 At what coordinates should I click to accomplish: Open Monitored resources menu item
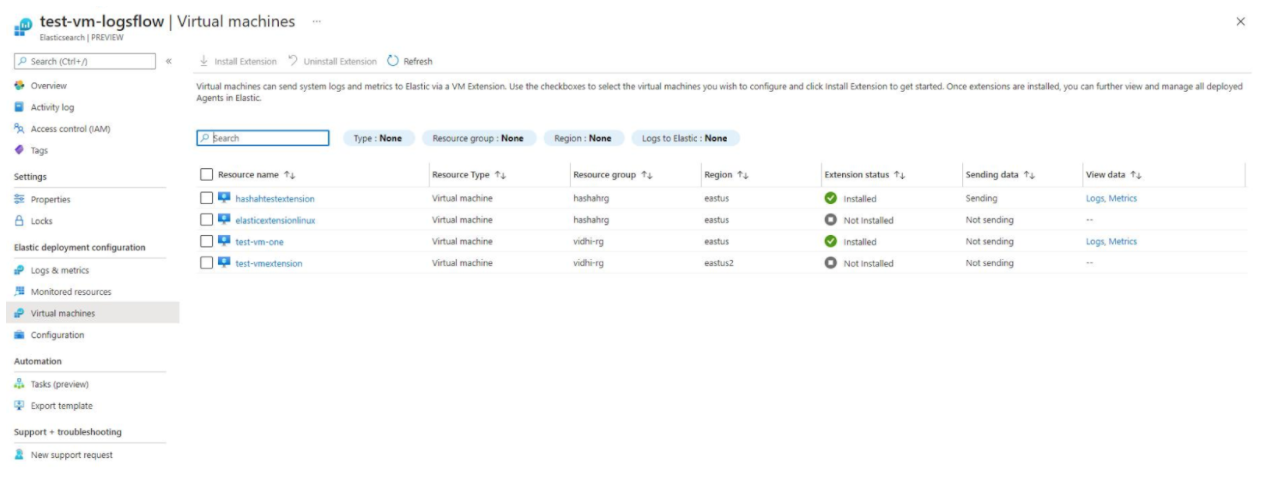71,292
